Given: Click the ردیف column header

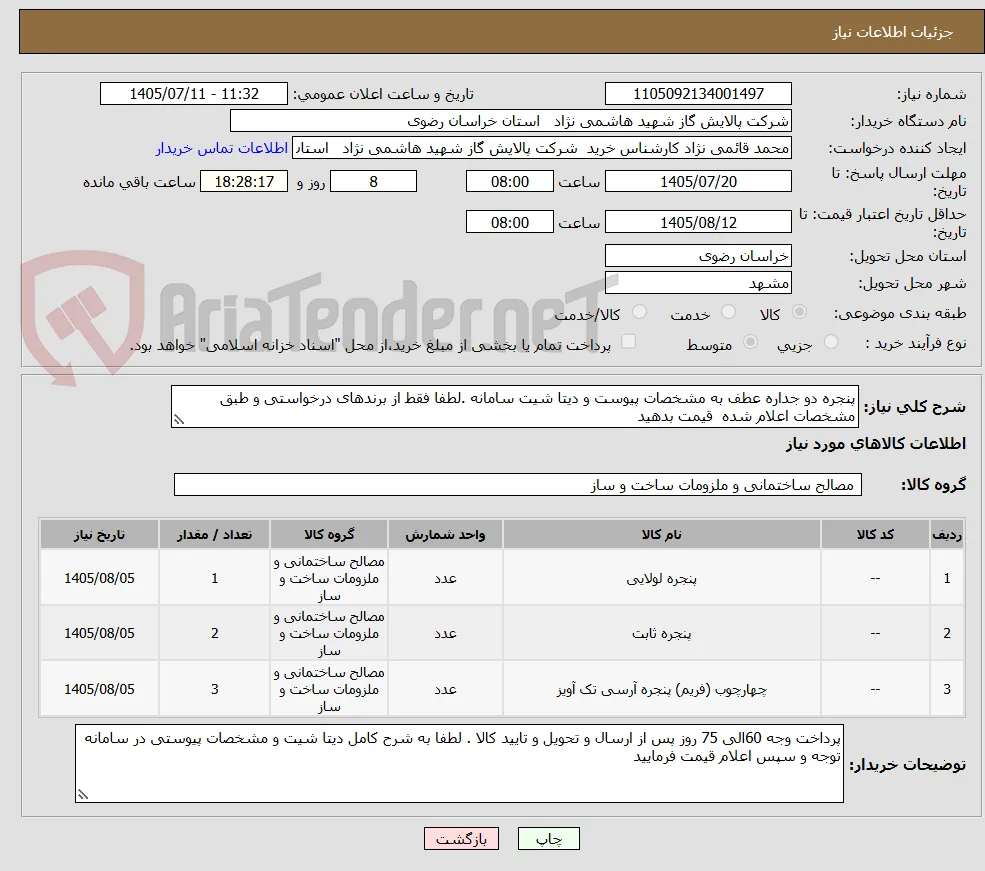Looking at the screenshot, I should 947,534.
